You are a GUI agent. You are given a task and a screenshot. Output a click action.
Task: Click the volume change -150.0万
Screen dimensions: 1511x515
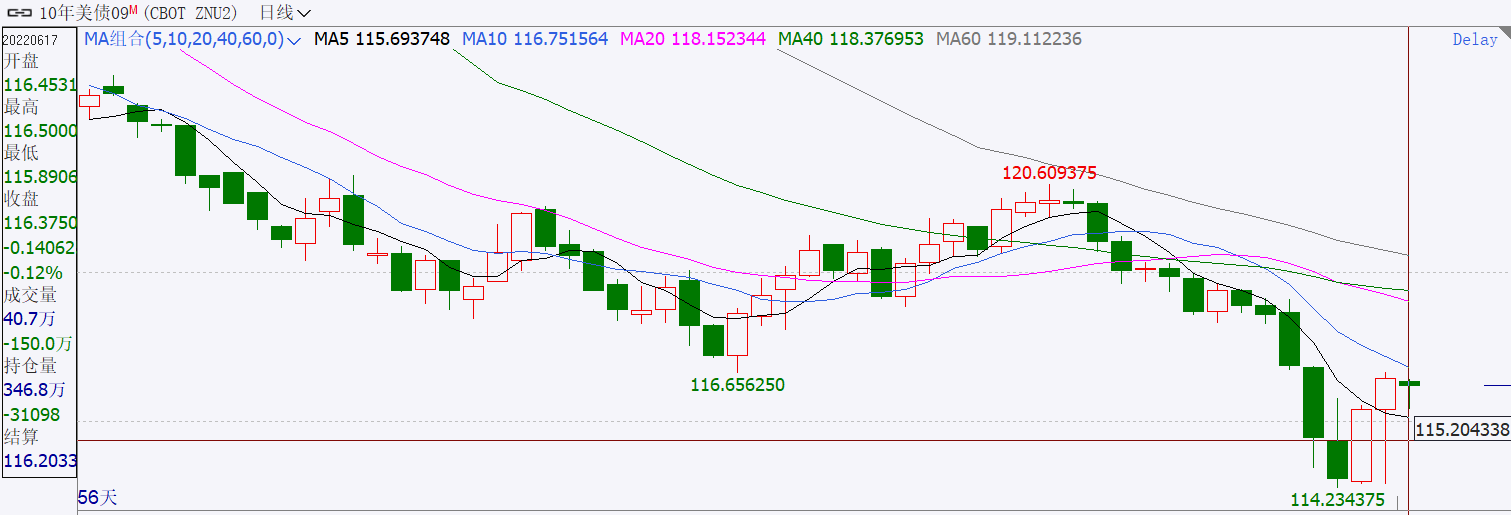click(x=39, y=343)
